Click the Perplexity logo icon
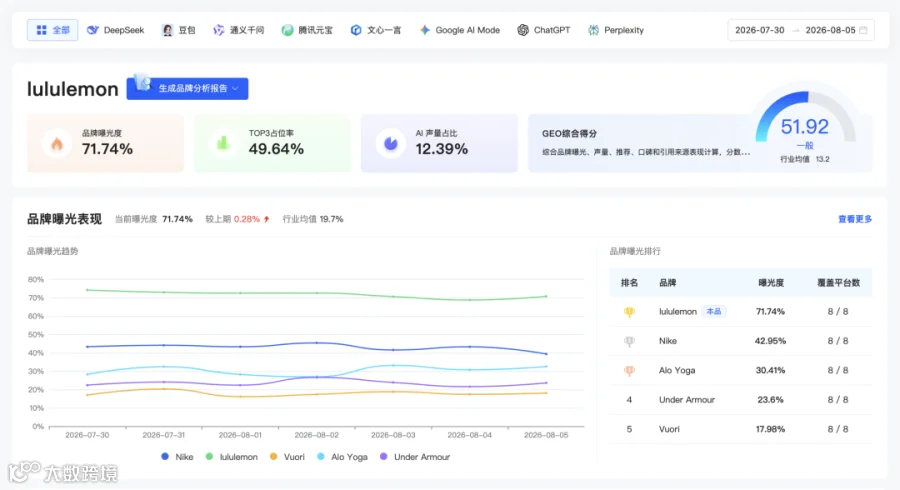 (593, 30)
